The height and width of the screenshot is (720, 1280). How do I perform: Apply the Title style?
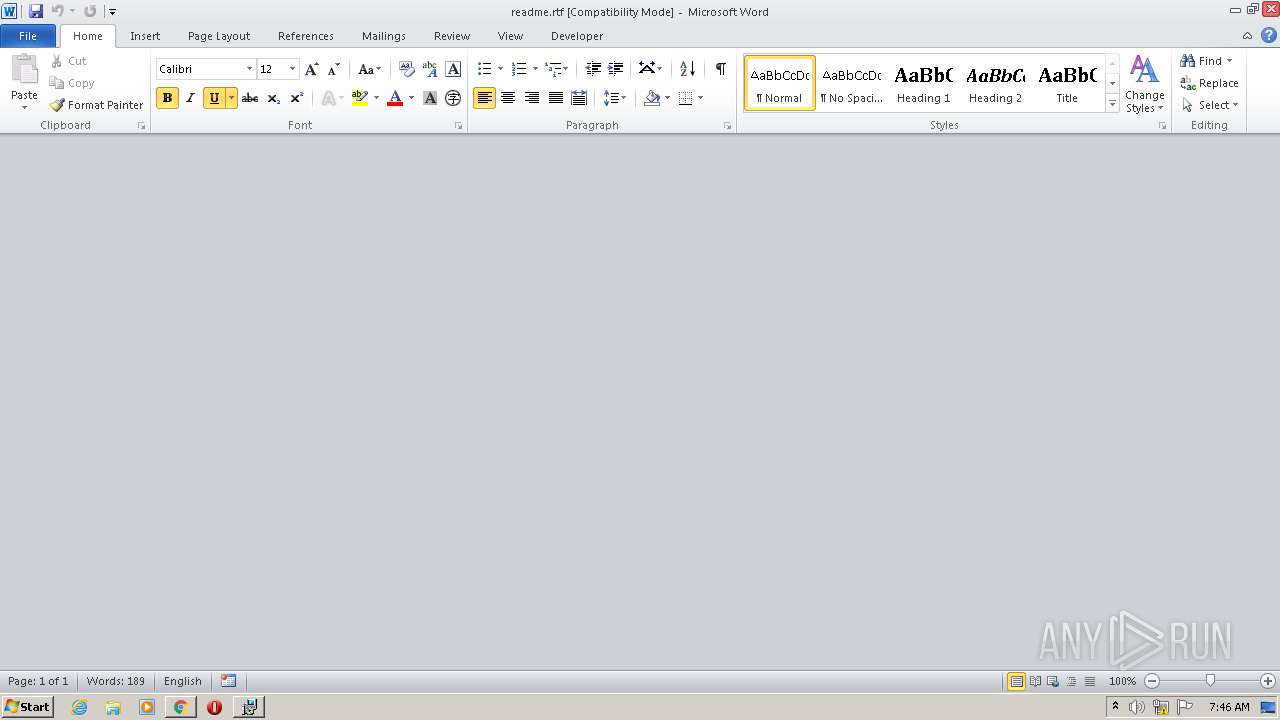click(1067, 83)
